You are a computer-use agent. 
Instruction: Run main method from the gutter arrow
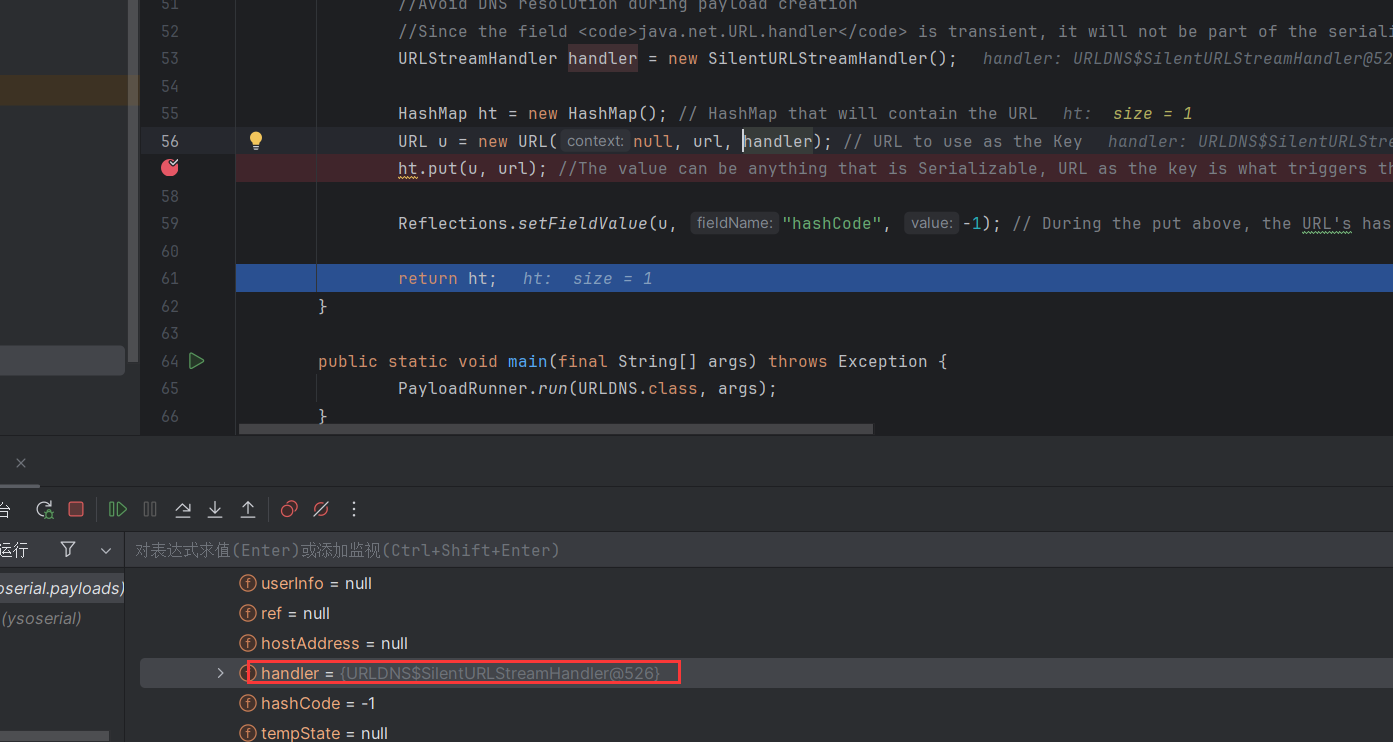[x=197, y=360]
